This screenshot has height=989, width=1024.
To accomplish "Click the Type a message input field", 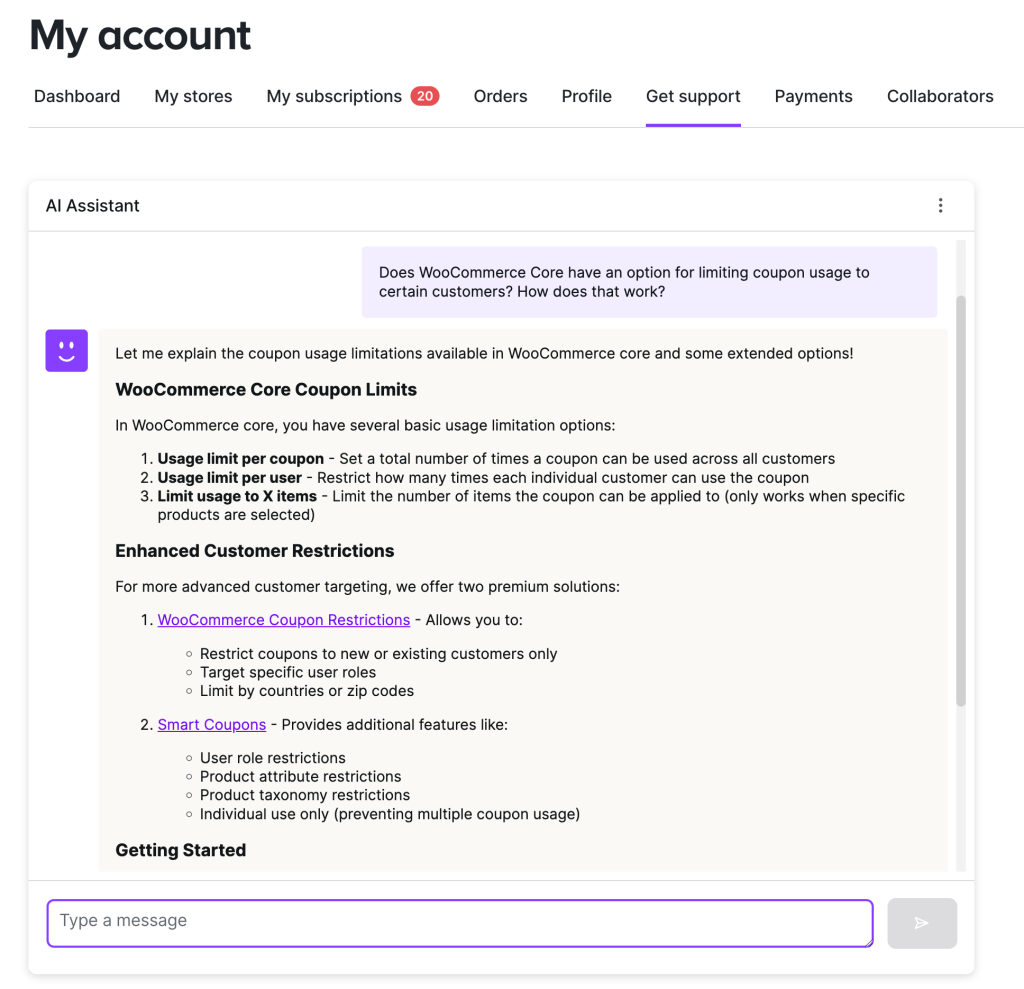I will (x=460, y=922).
